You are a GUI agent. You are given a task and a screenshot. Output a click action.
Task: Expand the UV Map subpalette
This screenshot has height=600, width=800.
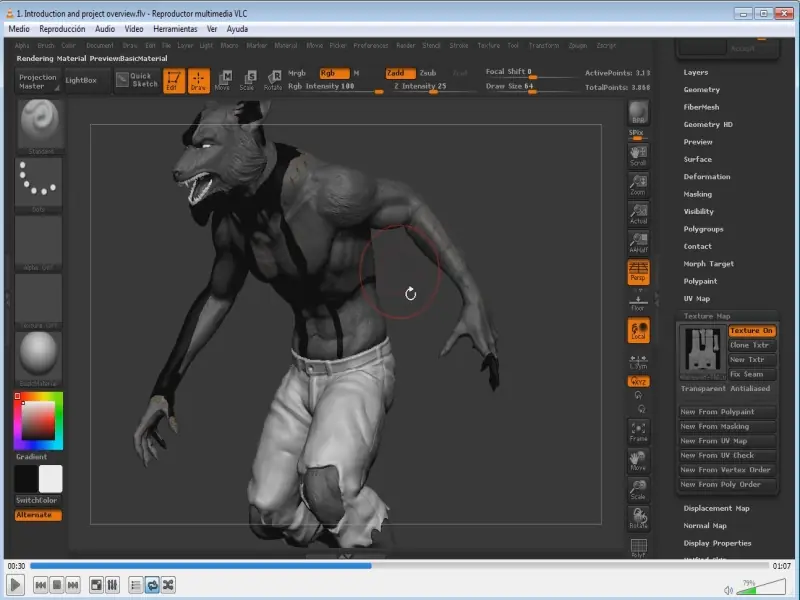pyautogui.click(x=696, y=298)
